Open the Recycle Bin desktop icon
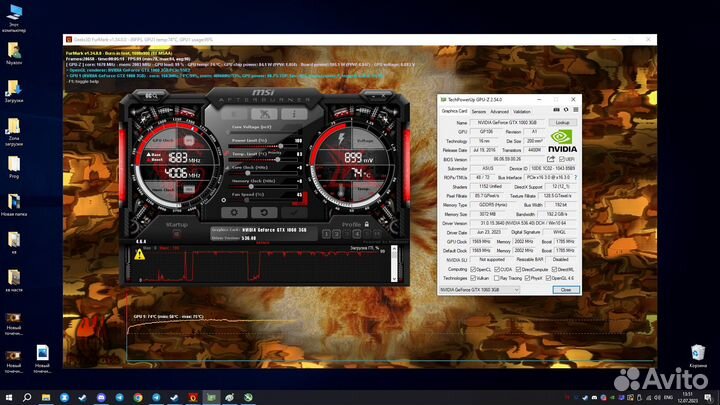Image resolution: width=720 pixels, height=405 pixels. point(698,356)
